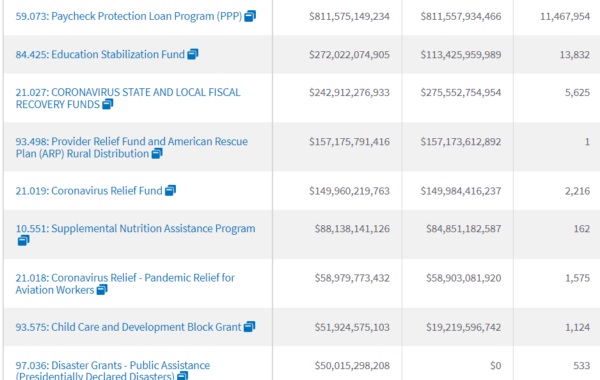This screenshot has height=380, width=600.
Task: Open the 21.019 Coronavirus Relief Fund link
Action: pyautogui.click(x=89, y=191)
